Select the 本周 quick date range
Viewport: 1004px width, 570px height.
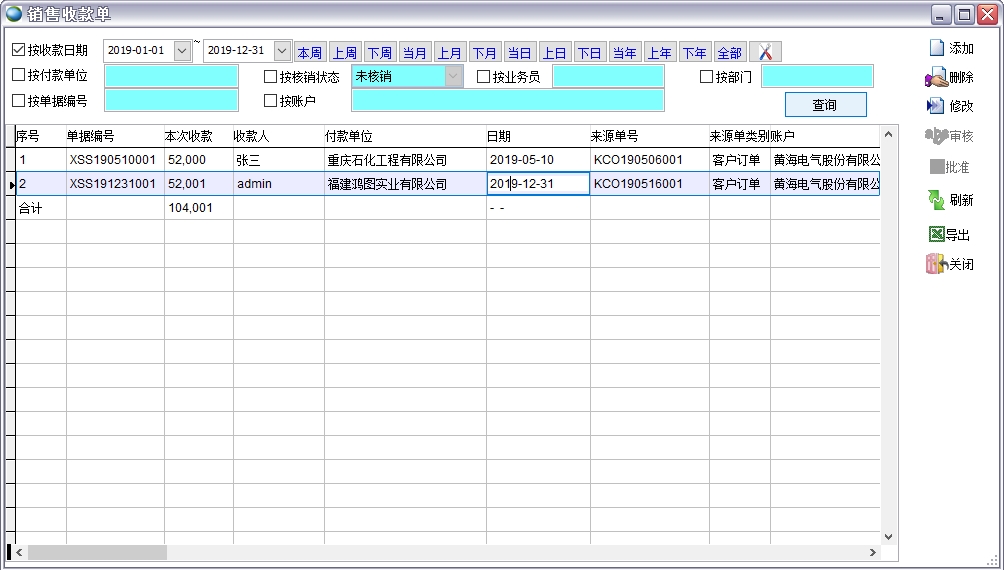(309, 53)
